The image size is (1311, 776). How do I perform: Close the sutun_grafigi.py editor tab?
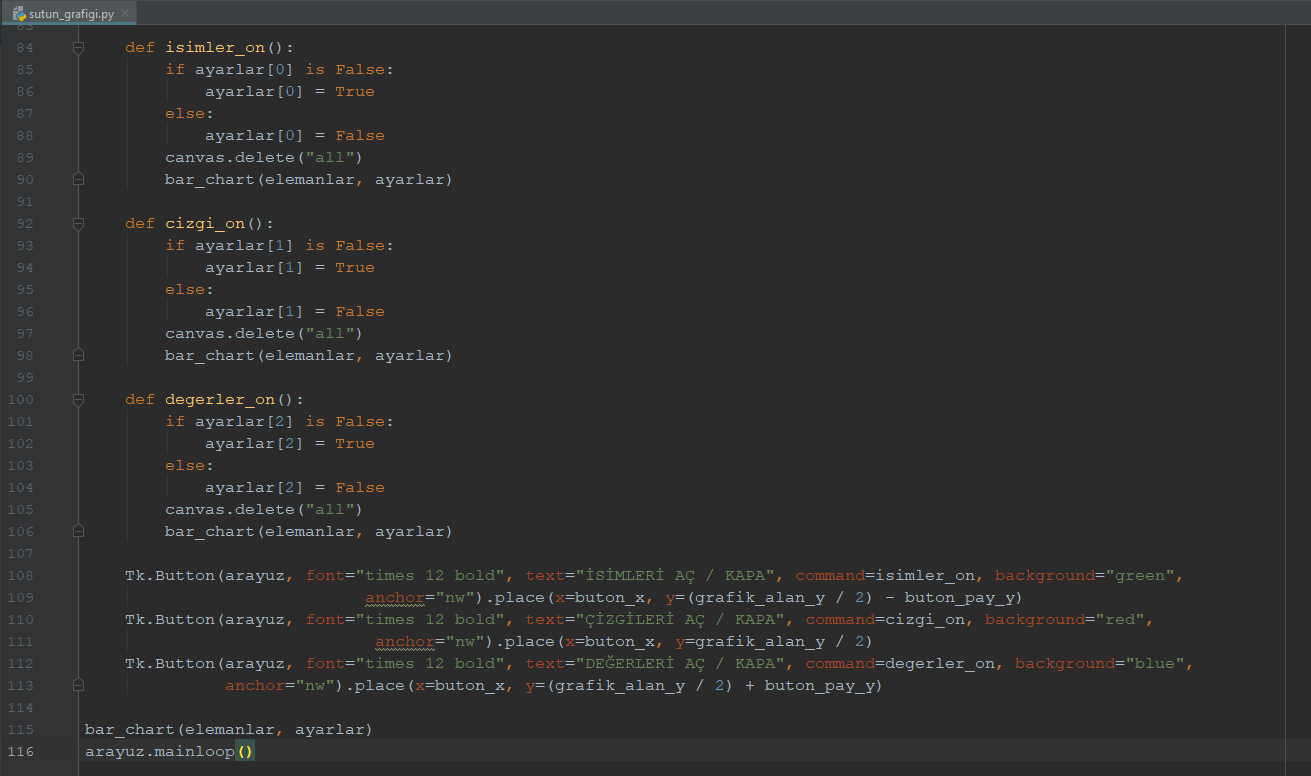pyautogui.click(x=125, y=13)
